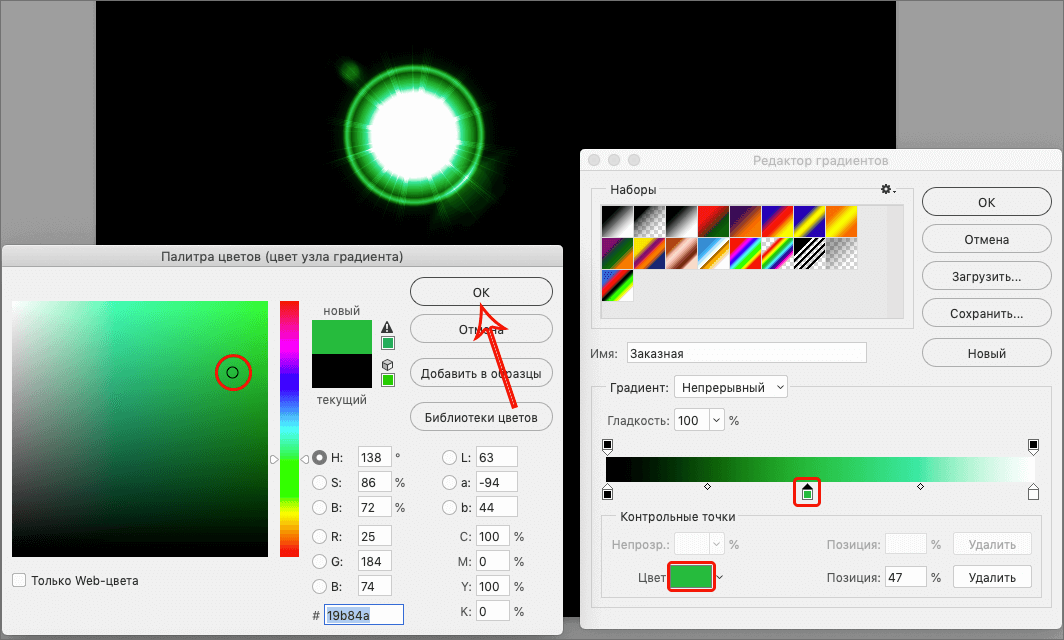
Task: Select the green color stop at 47%
Action: 807,493
